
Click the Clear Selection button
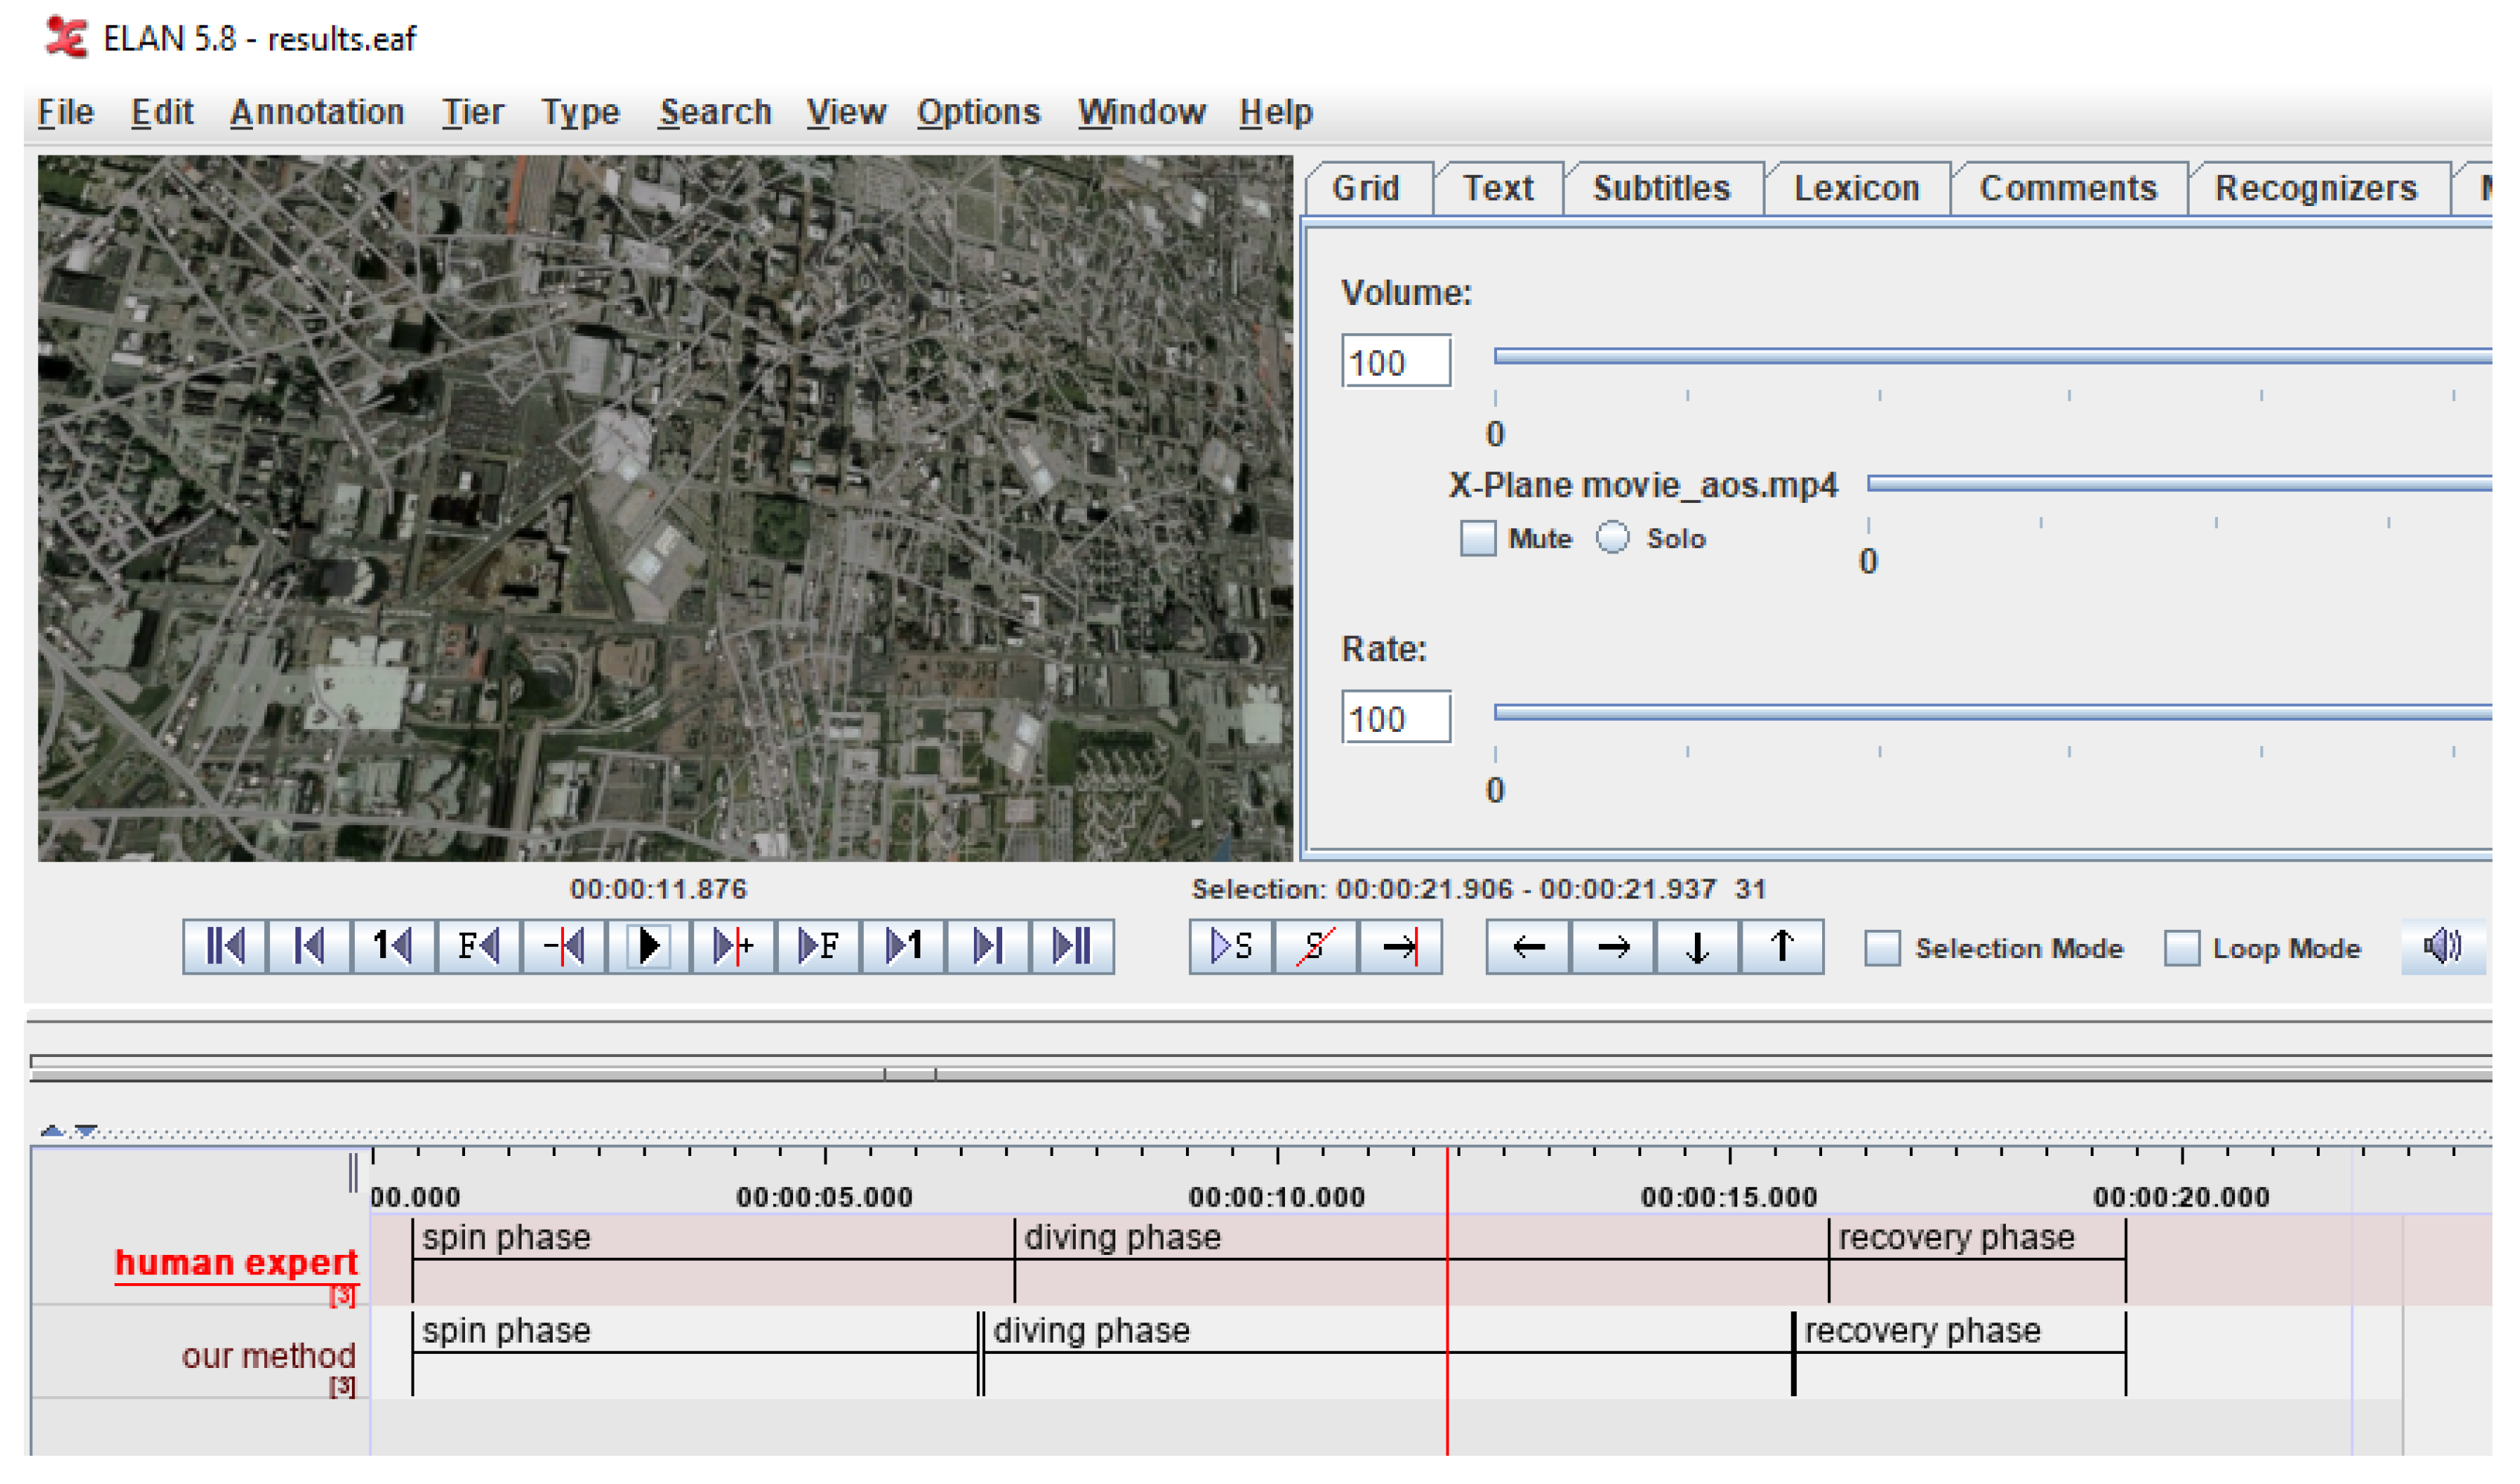(x=1315, y=946)
